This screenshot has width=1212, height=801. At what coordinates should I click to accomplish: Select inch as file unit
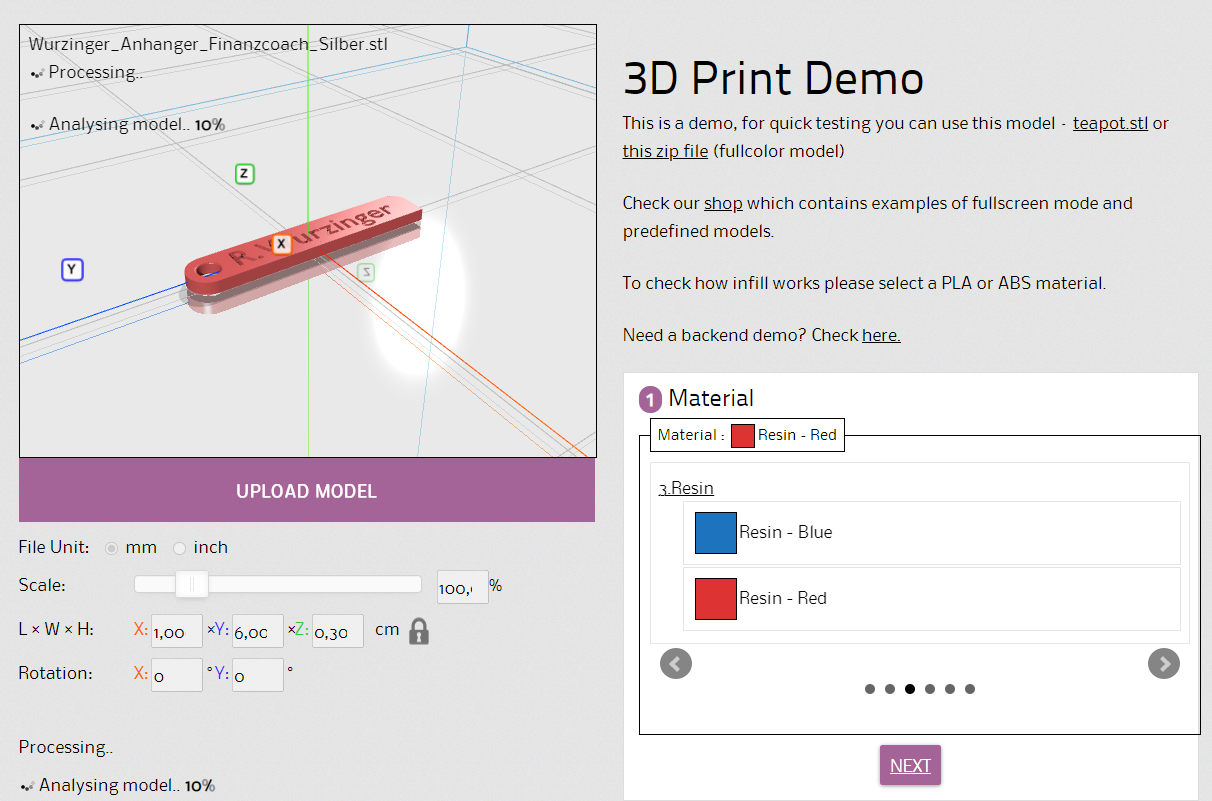click(180, 548)
